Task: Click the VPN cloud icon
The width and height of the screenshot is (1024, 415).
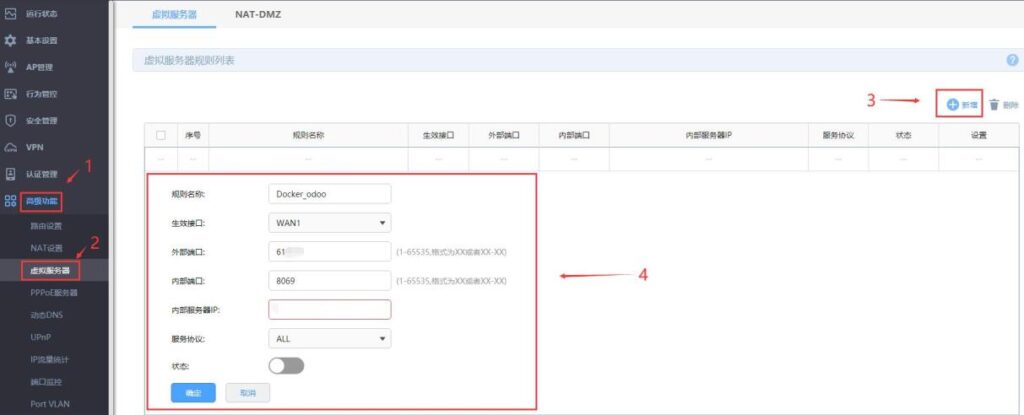Action: pos(10,148)
